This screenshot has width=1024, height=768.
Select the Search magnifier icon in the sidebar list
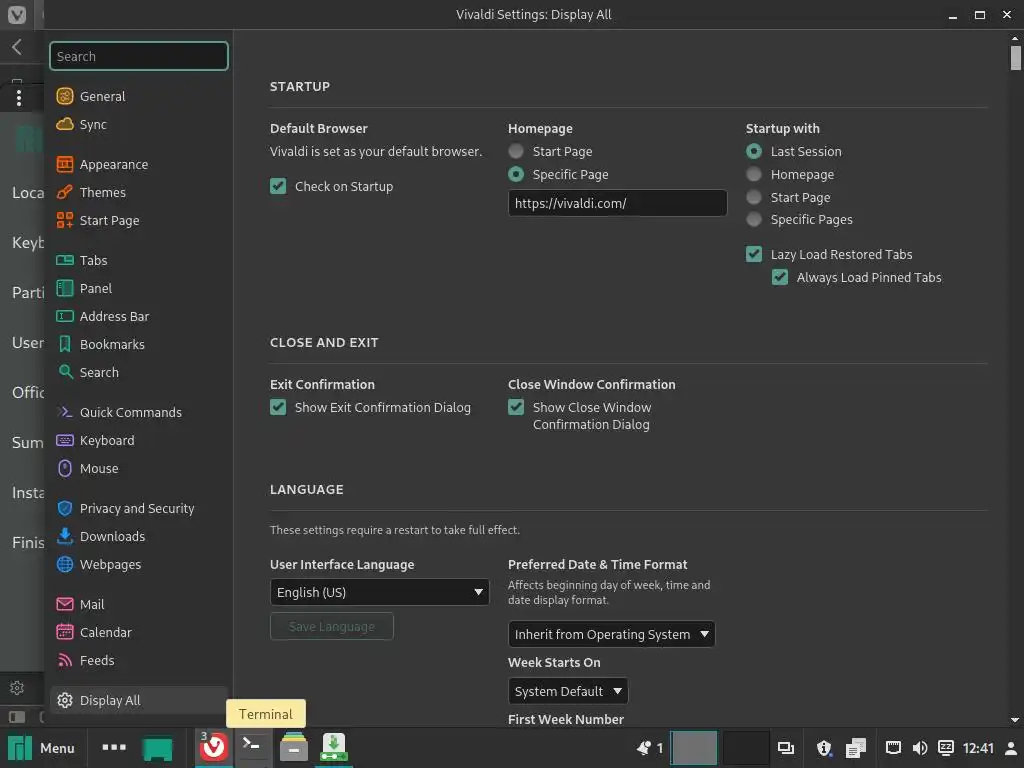[65, 372]
